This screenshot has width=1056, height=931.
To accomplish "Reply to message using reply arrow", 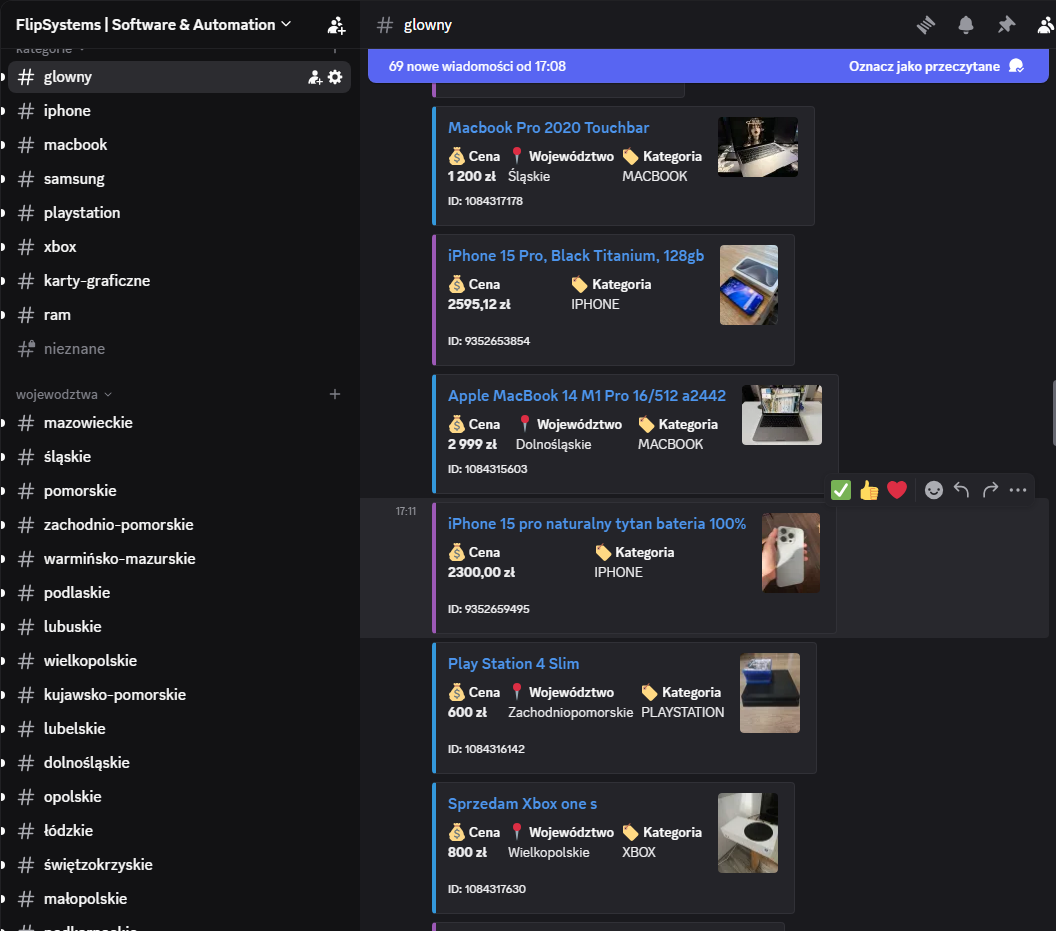I will (x=962, y=490).
